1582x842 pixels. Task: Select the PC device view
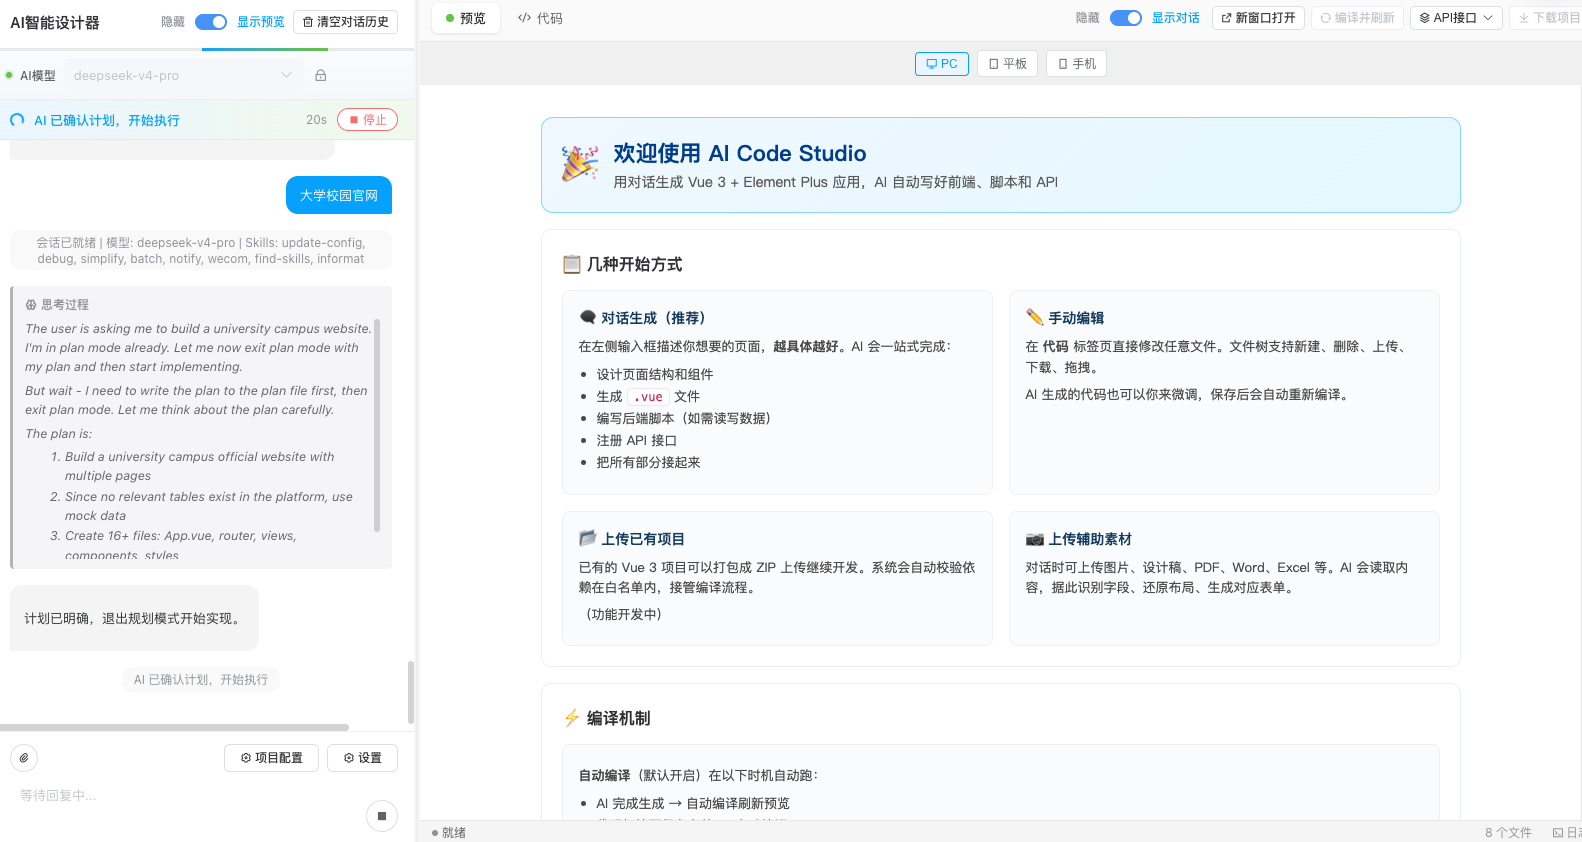pyautogui.click(x=942, y=64)
